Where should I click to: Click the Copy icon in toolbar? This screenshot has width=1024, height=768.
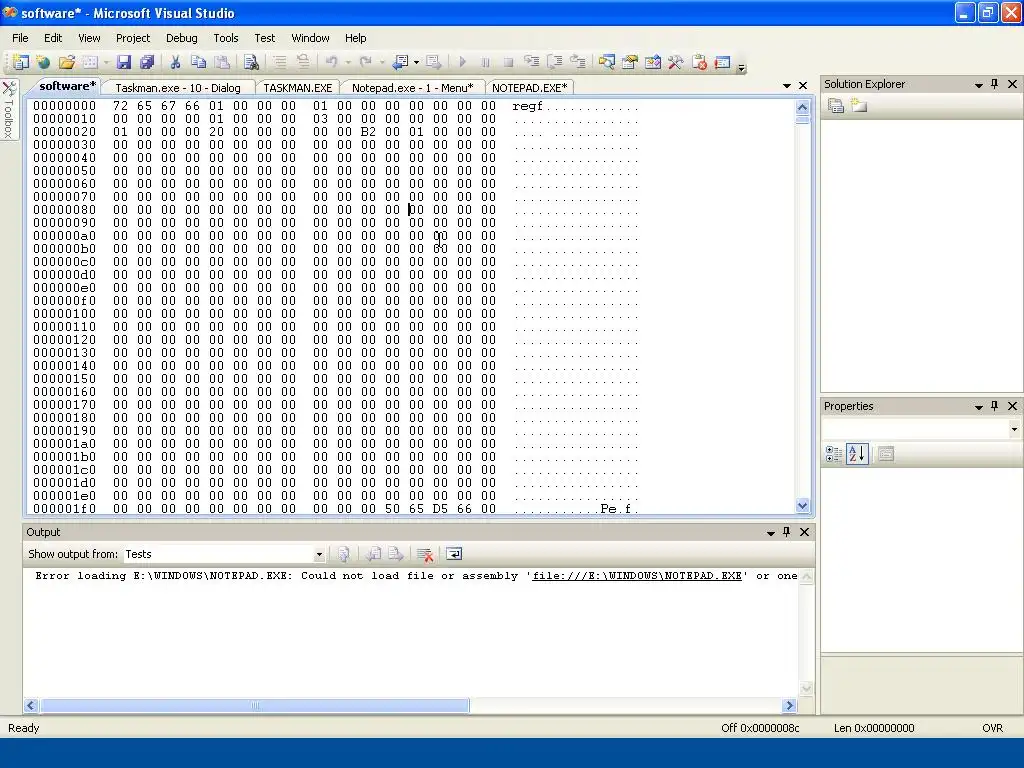[199, 62]
